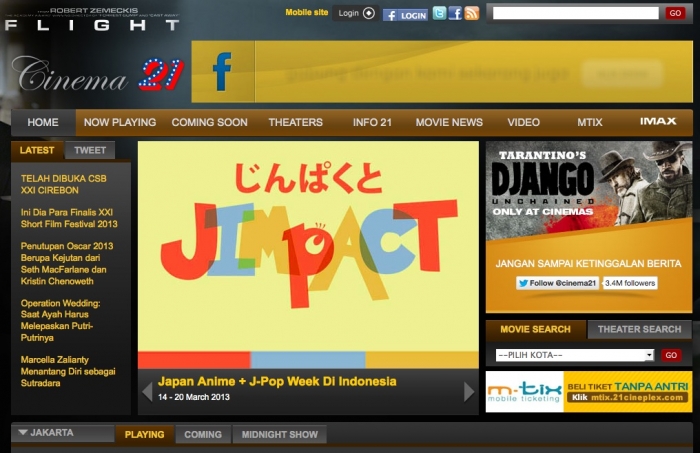This screenshot has width=700, height=453.
Task: Open the RSS feed icon
Action: click(x=471, y=13)
